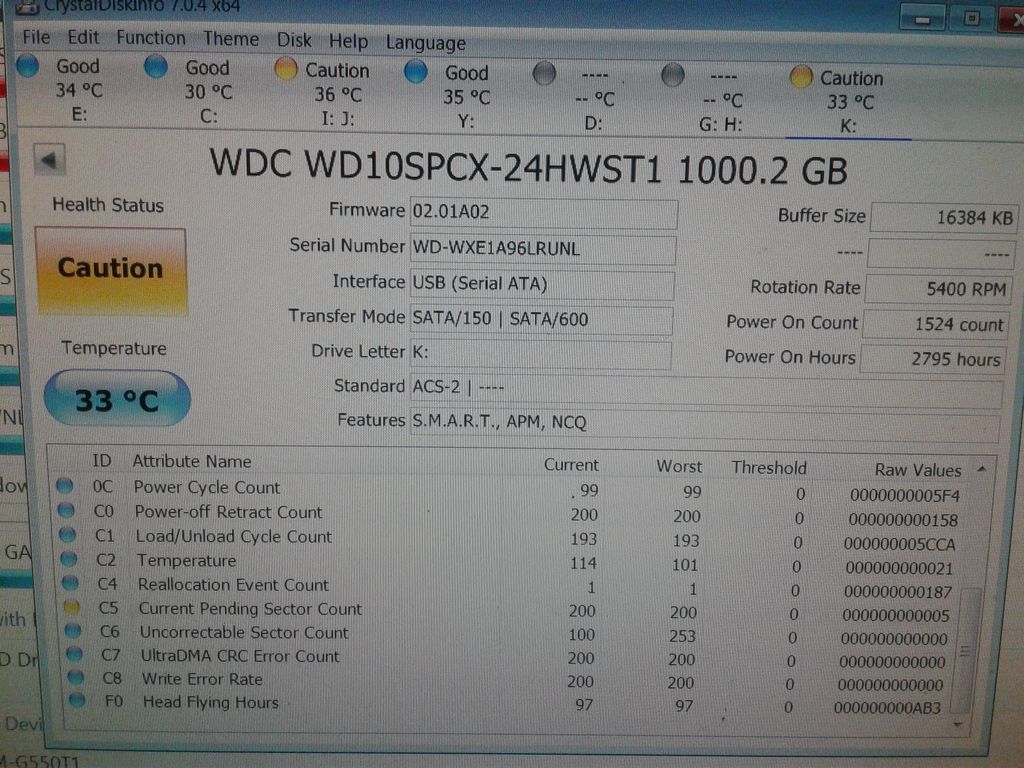Image resolution: width=1024 pixels, height=768 pixels.
Task: Select the K: caution drive icon
Action: point(801,77)
